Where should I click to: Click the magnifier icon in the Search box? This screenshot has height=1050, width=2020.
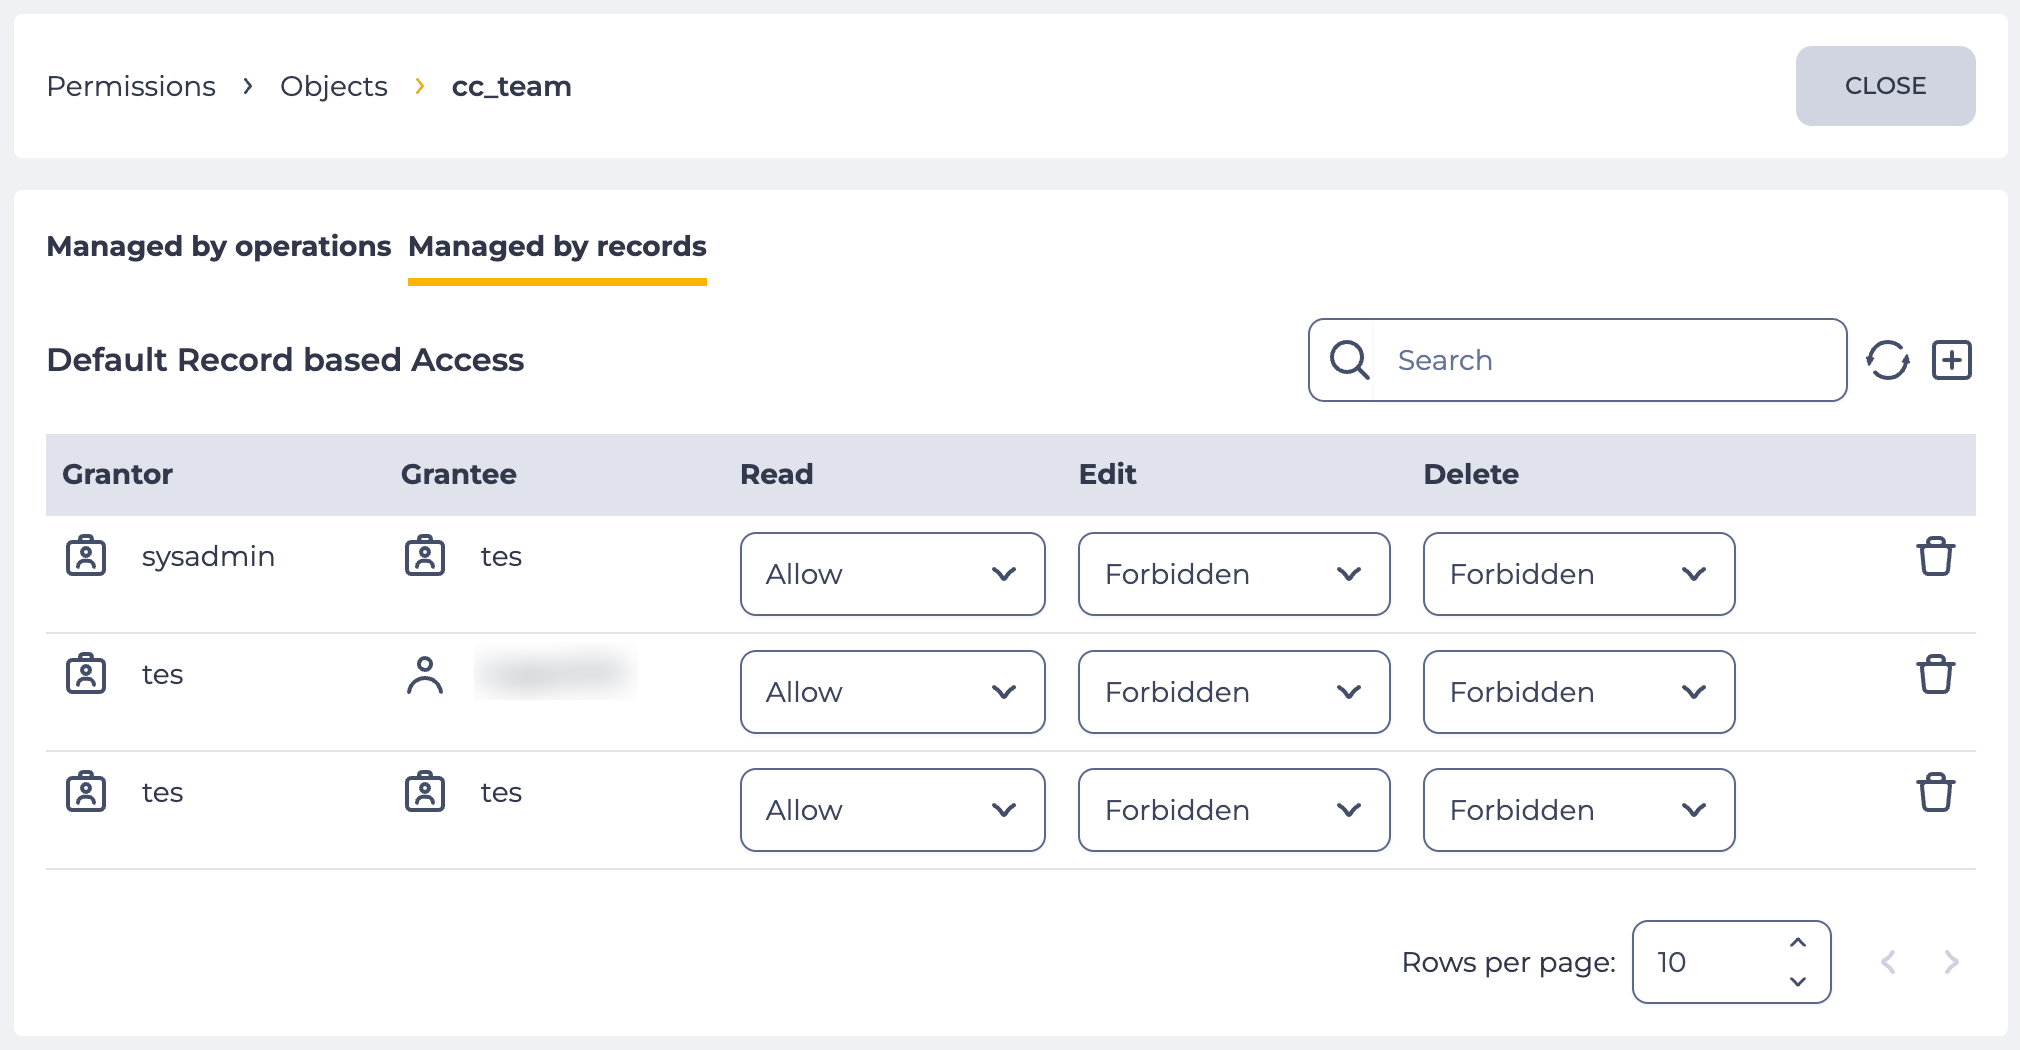pyautogui.click(x=1349, y=360)
